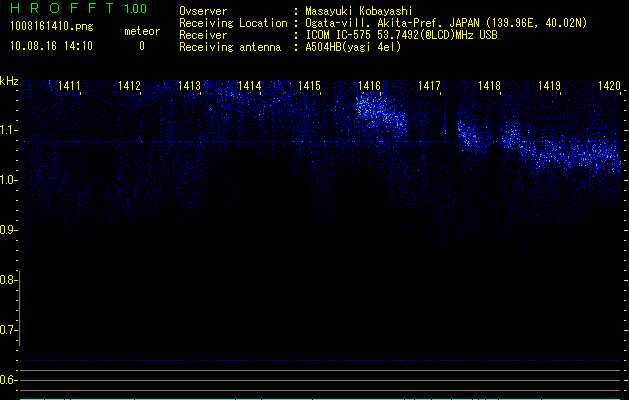Click the 1419 time axis marker

(549, 85)
